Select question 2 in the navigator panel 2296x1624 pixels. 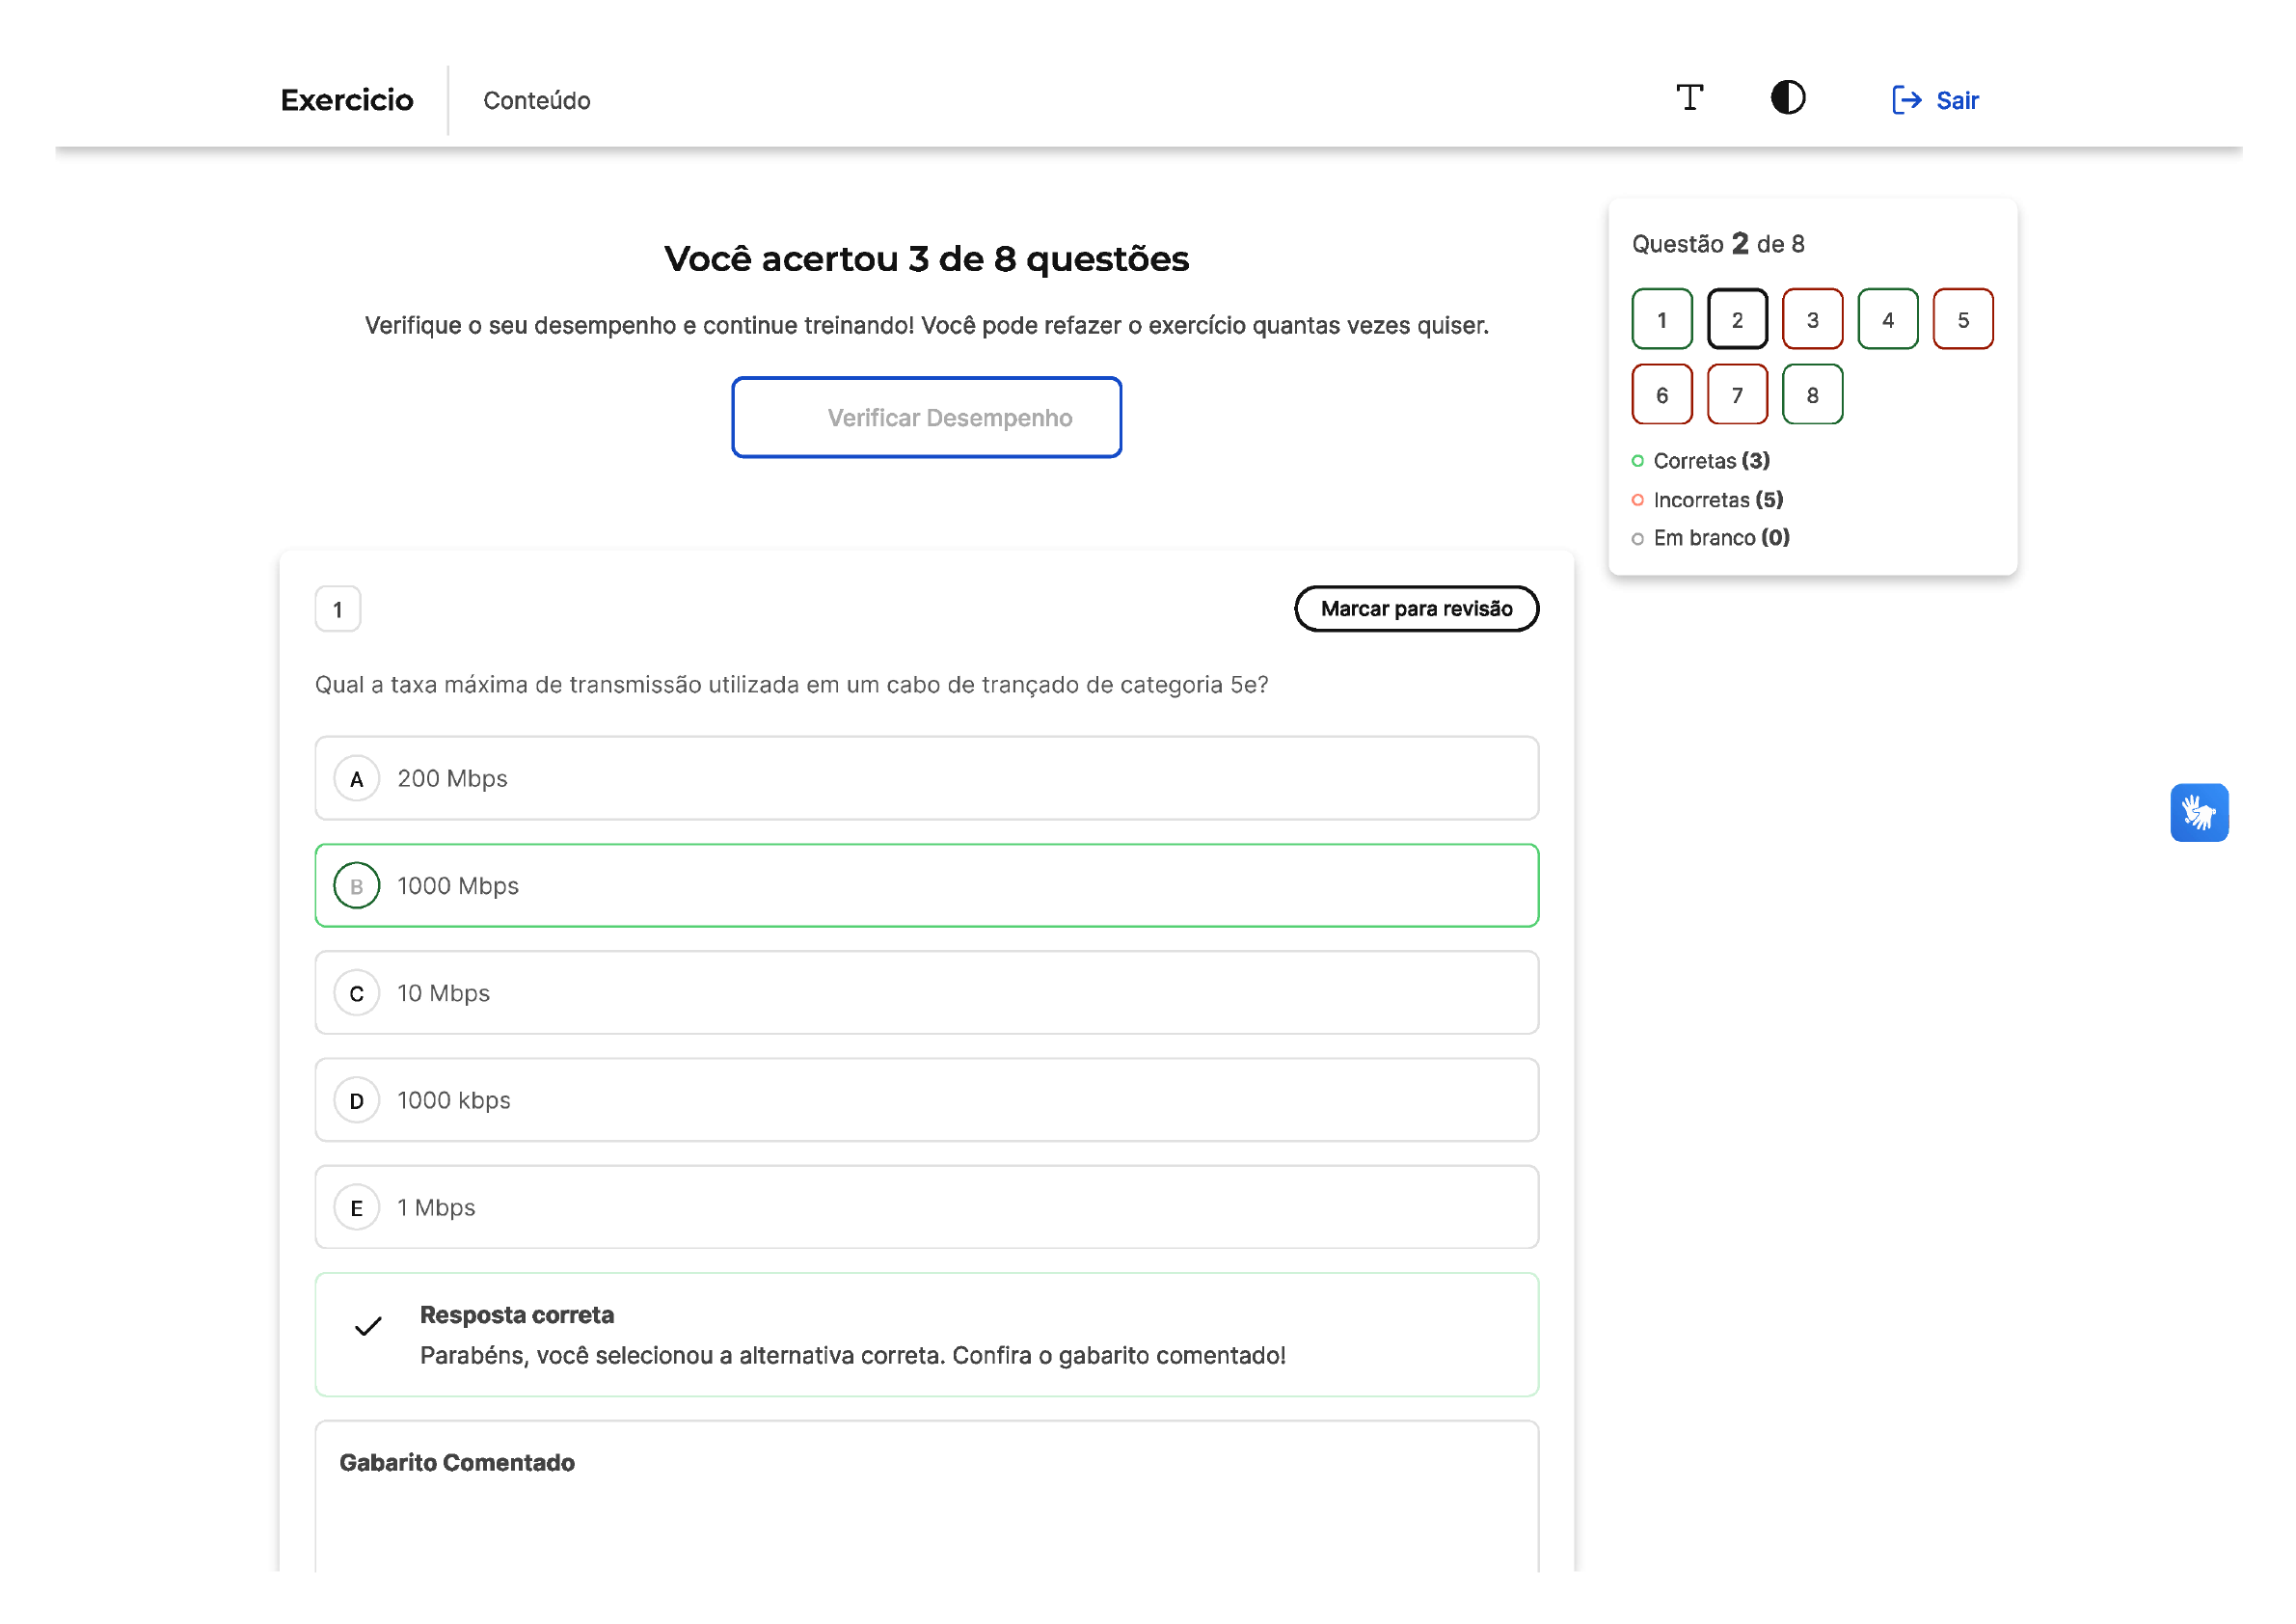(1736, 319)
